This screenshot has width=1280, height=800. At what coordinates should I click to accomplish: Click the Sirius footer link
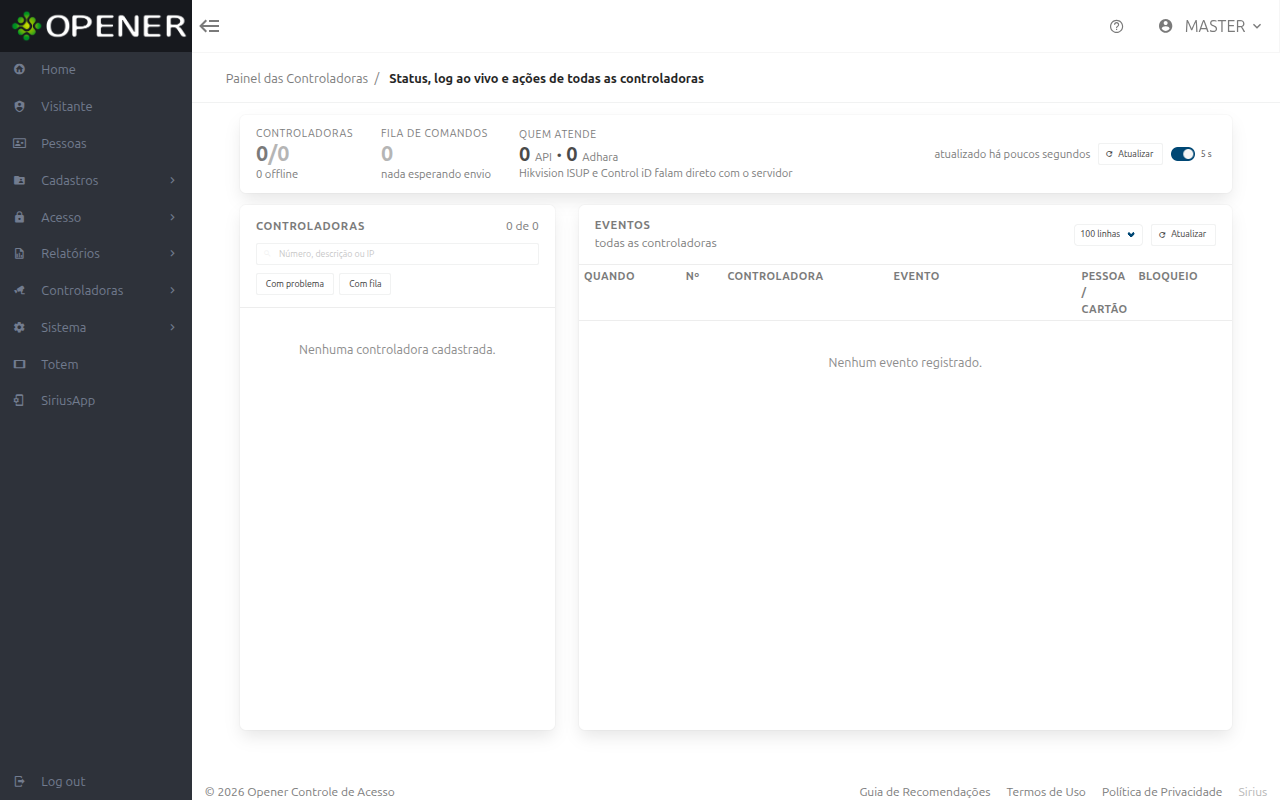[x=1253, y=792]
